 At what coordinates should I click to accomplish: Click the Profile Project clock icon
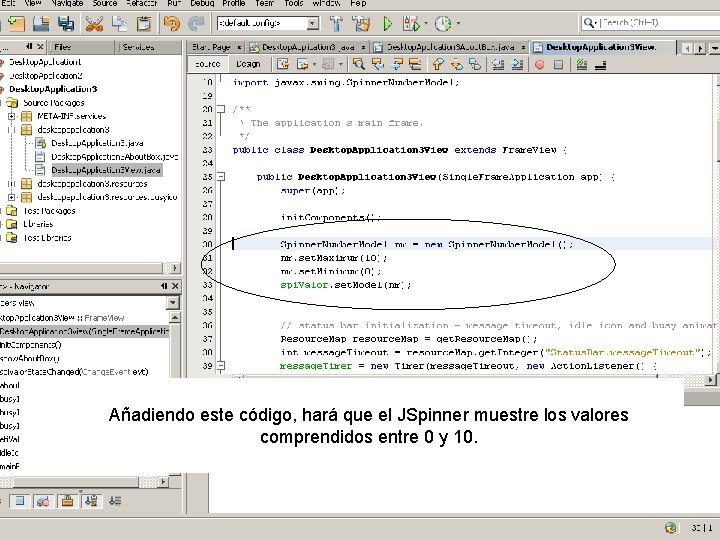point(443,22)
